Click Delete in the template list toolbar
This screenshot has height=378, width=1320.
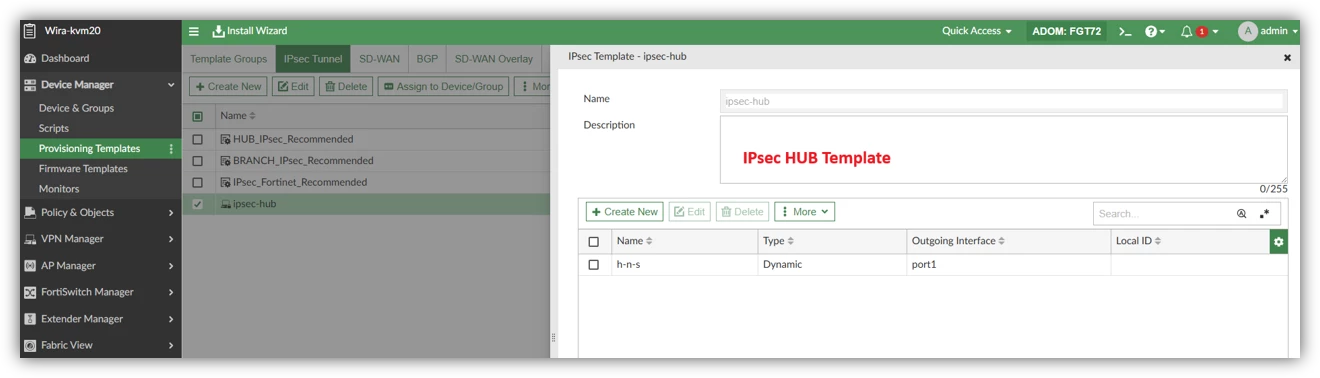[x=345, y=87]
